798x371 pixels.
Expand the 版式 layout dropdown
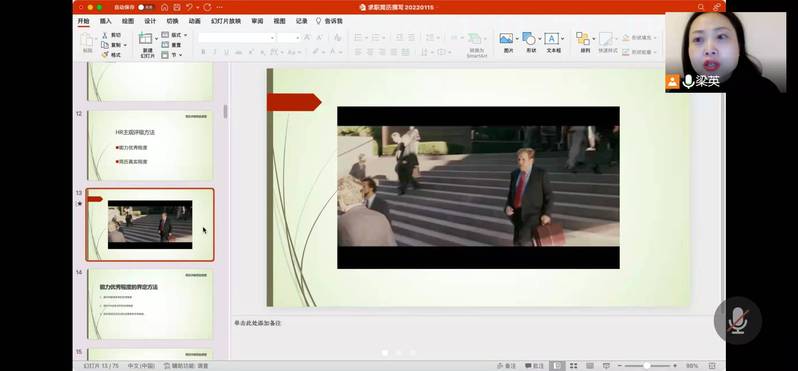tap(185, 35)
